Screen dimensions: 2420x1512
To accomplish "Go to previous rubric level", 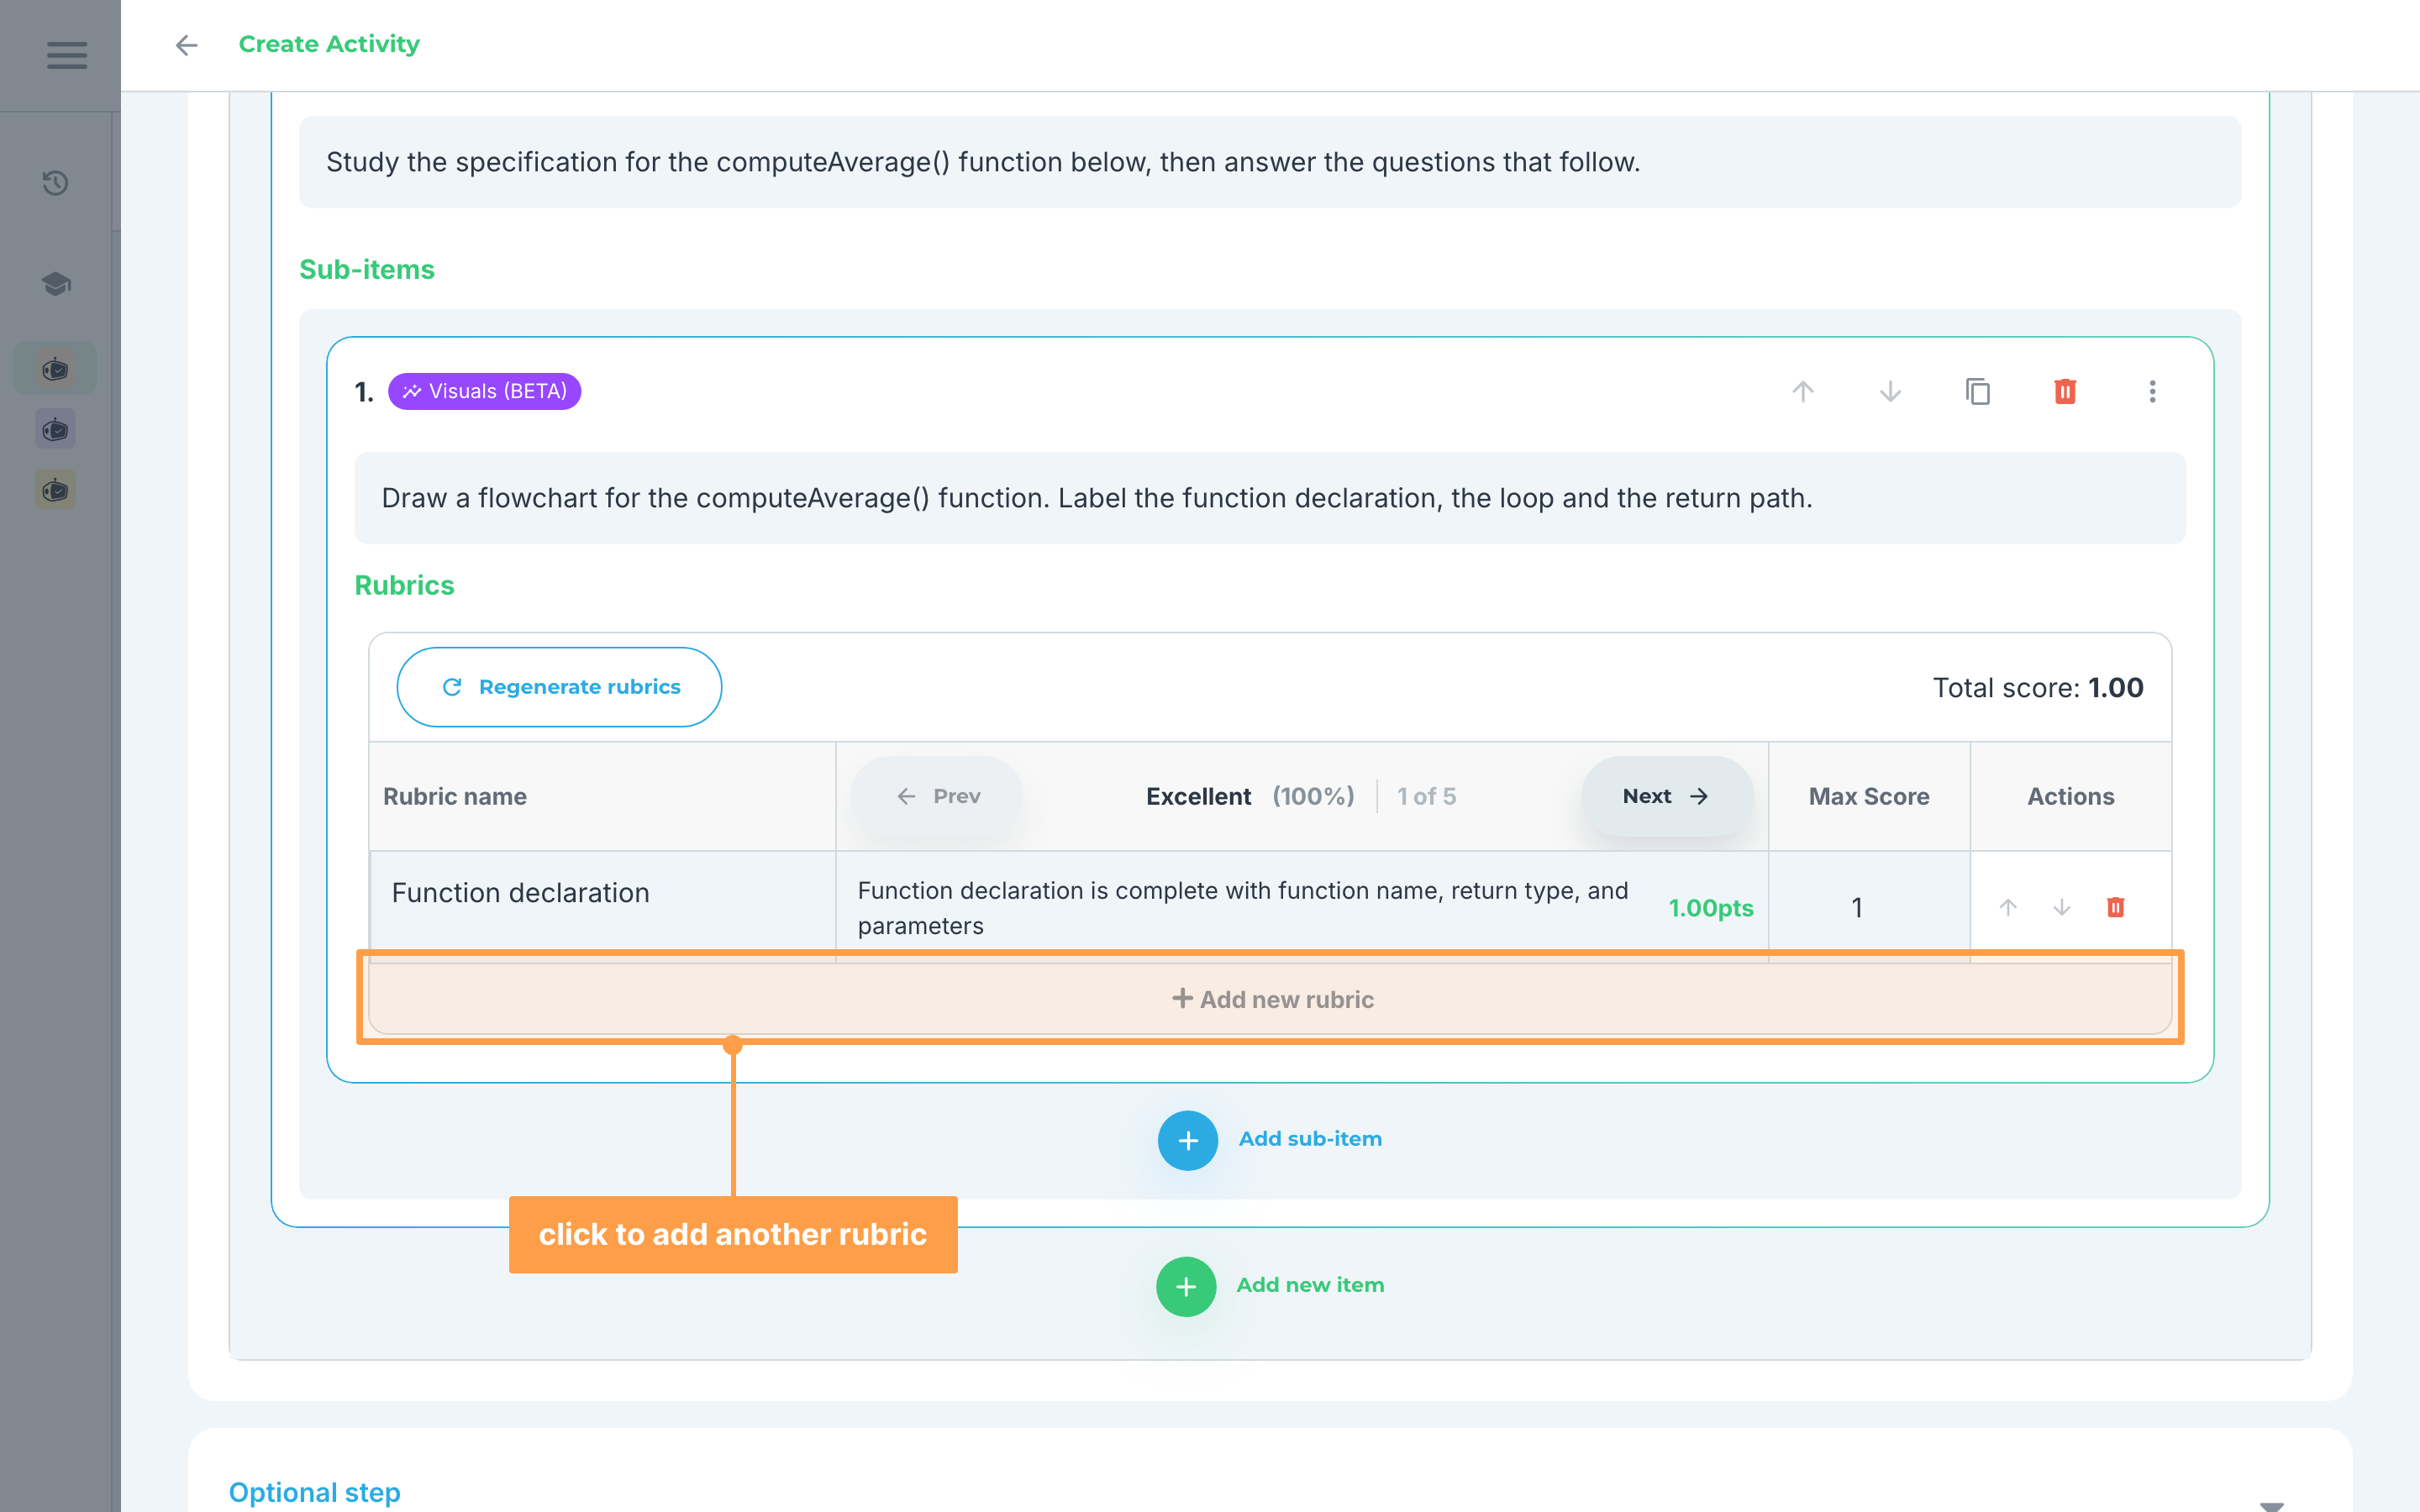I will [937, 796].
